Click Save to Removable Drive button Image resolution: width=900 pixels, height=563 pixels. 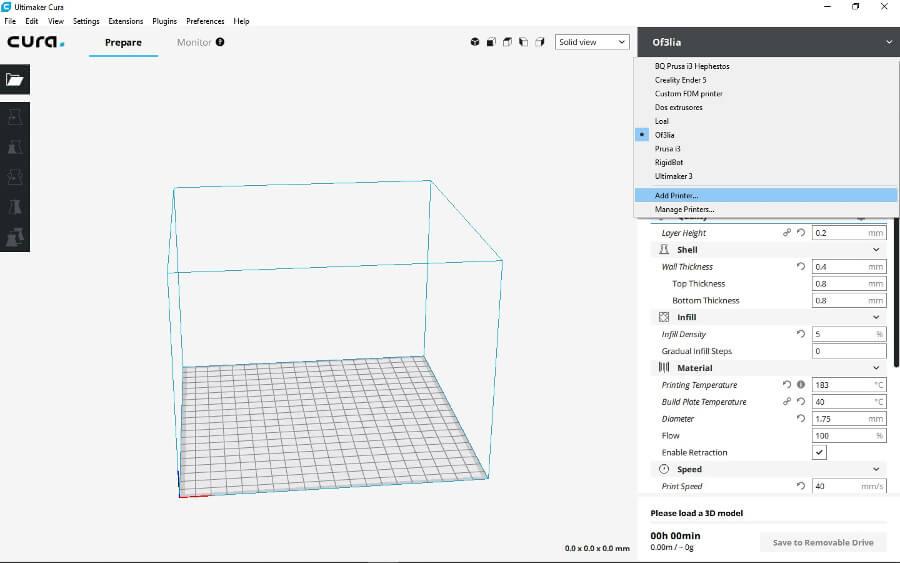823,542
